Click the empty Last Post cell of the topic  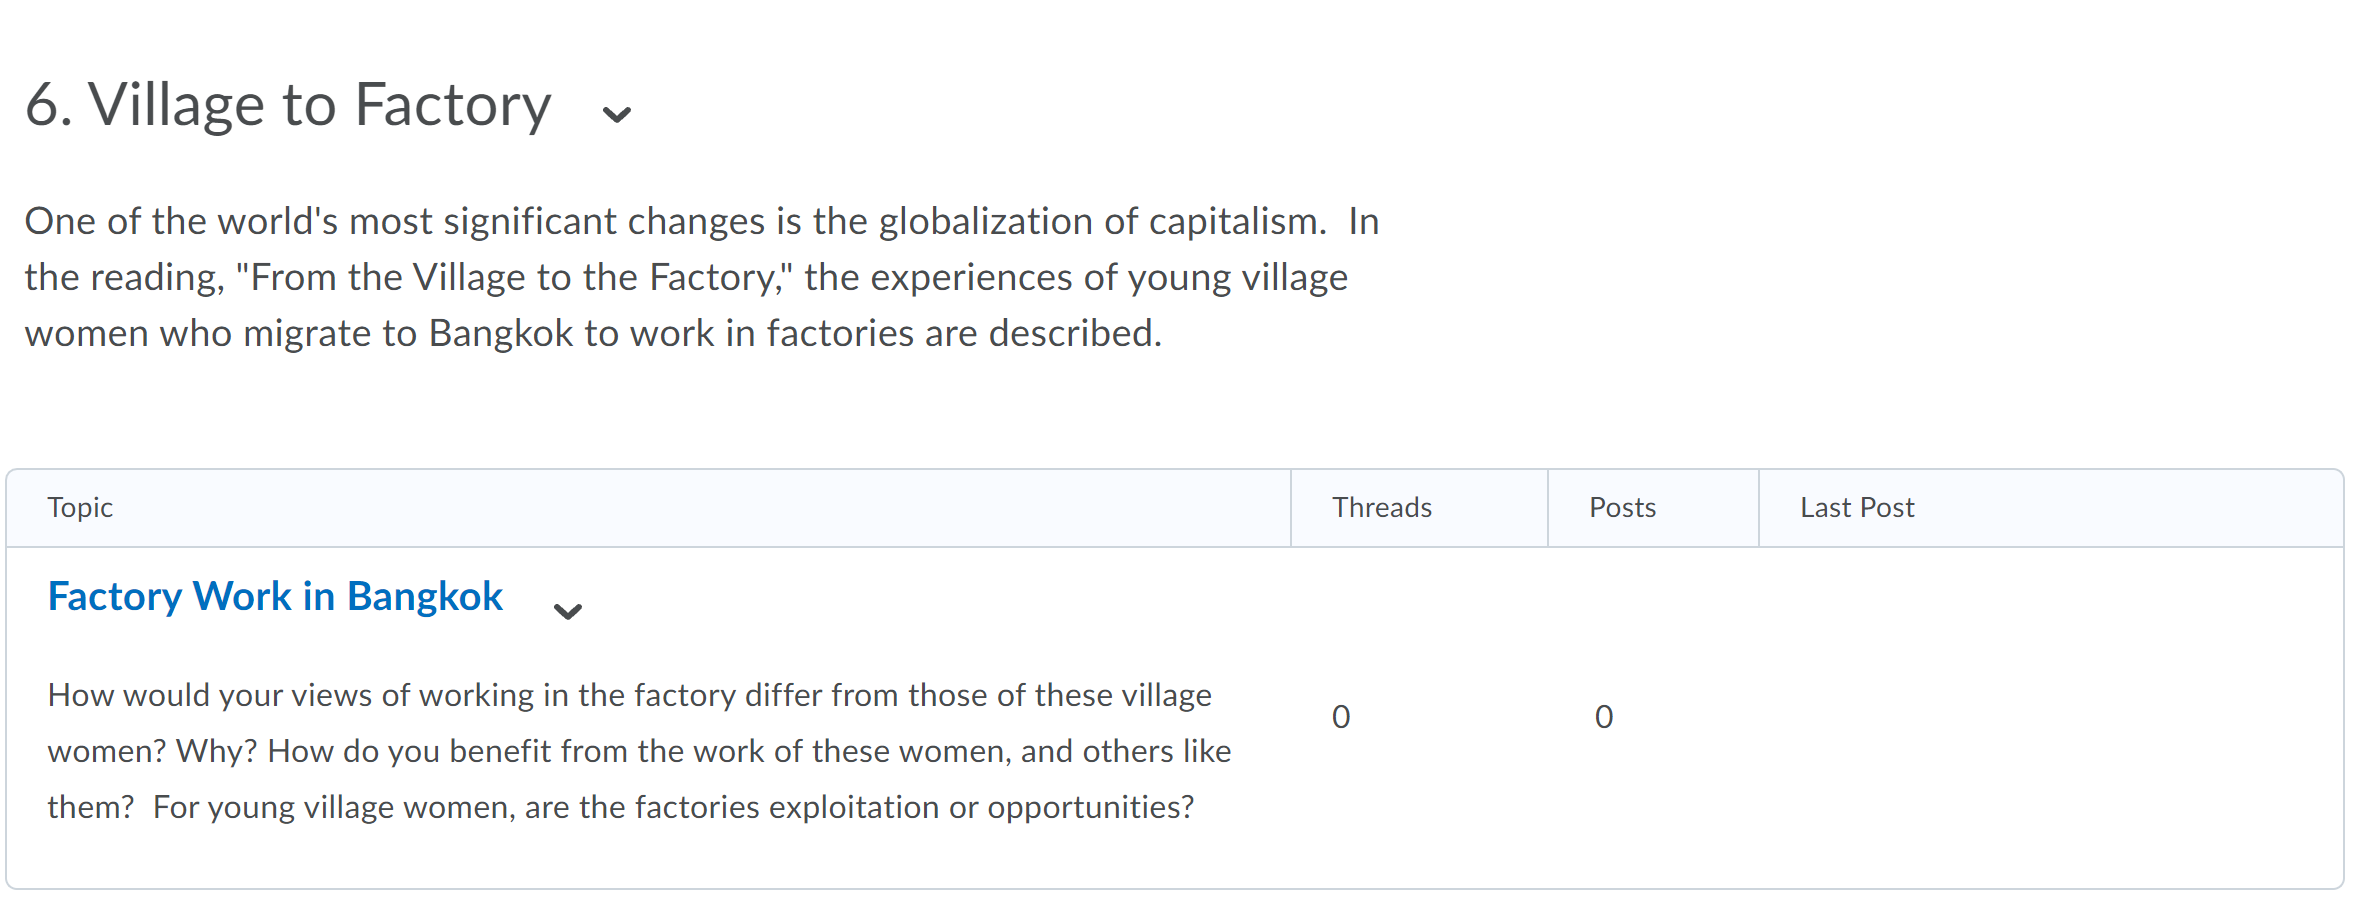click(x=2050, y=717)
